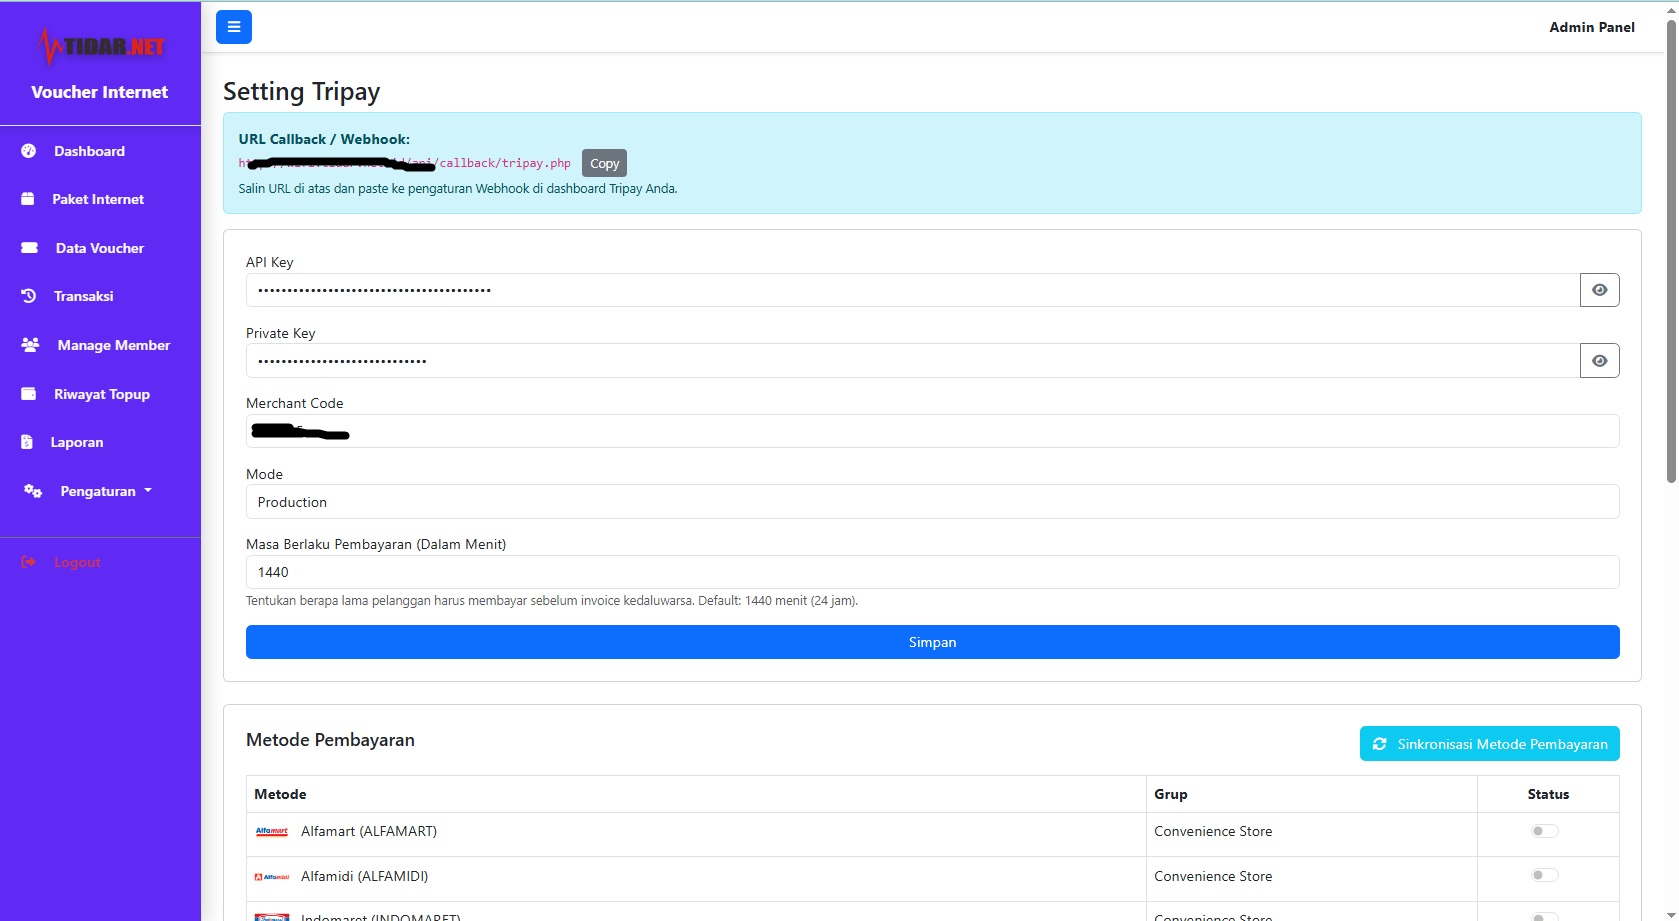Screen dimensions: 1679x921
Task: Click the Transaksi history icon
Action: click(x=29, y=296)
